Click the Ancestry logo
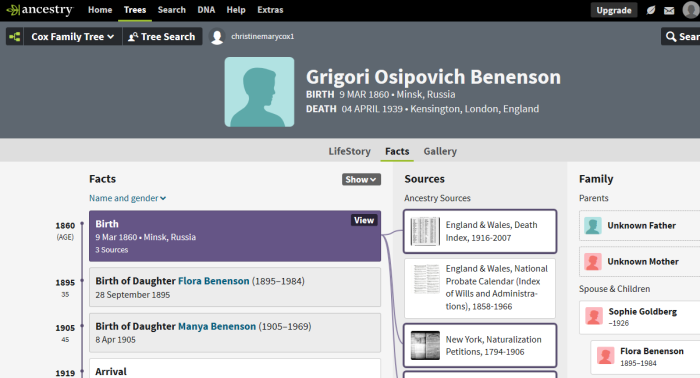Screen dimensions: 700x378 pyautogui.click(x=39, y=10)
